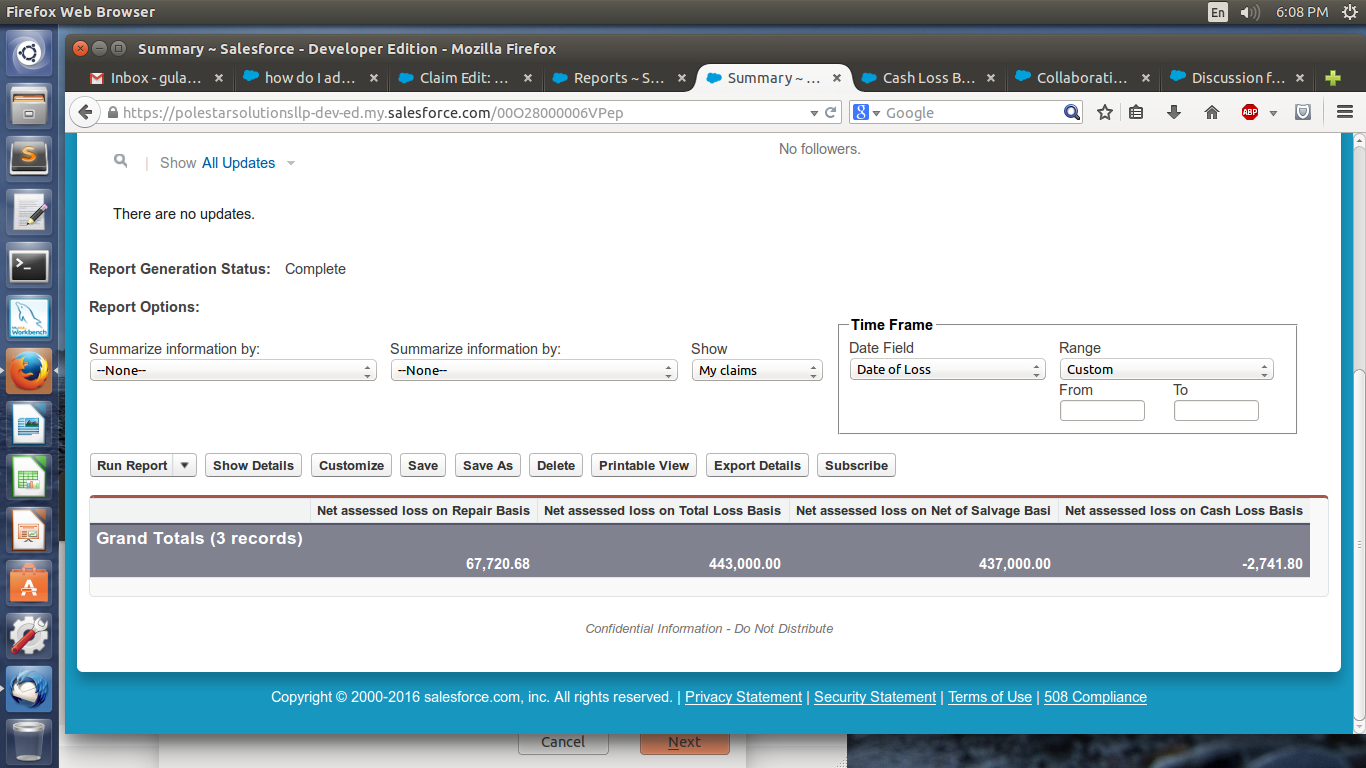Image resolution: width=1366 pixels, height=768 pixels.
Task: Open Firefox hamburger menu
Action: [x=1344, y=113]
